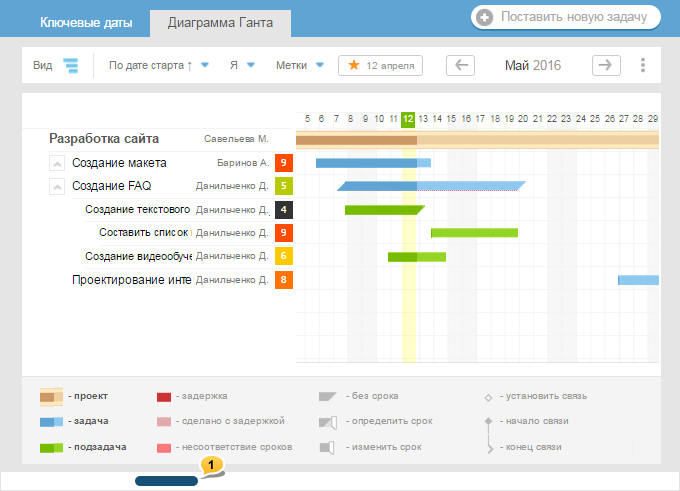Screen dimensions: 680x491
Task: Click the orange priority badge 8
Action: 284,280
